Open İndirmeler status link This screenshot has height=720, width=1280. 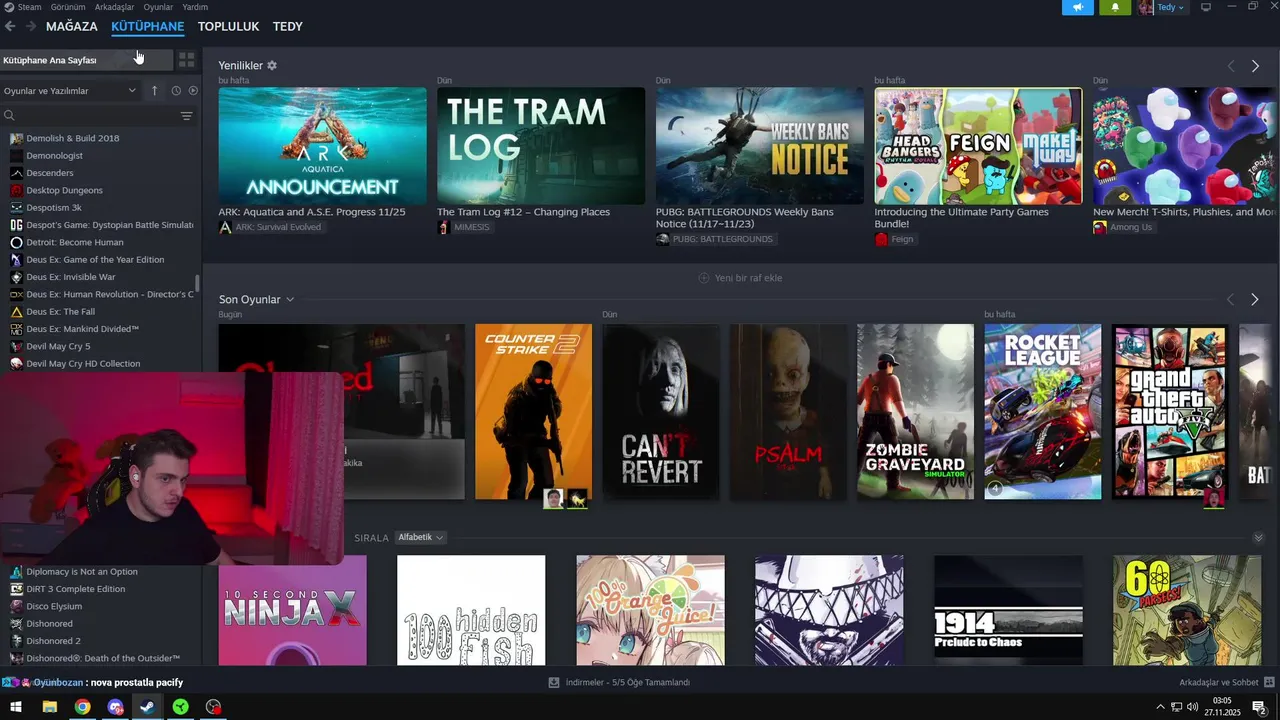click(628, 682)
